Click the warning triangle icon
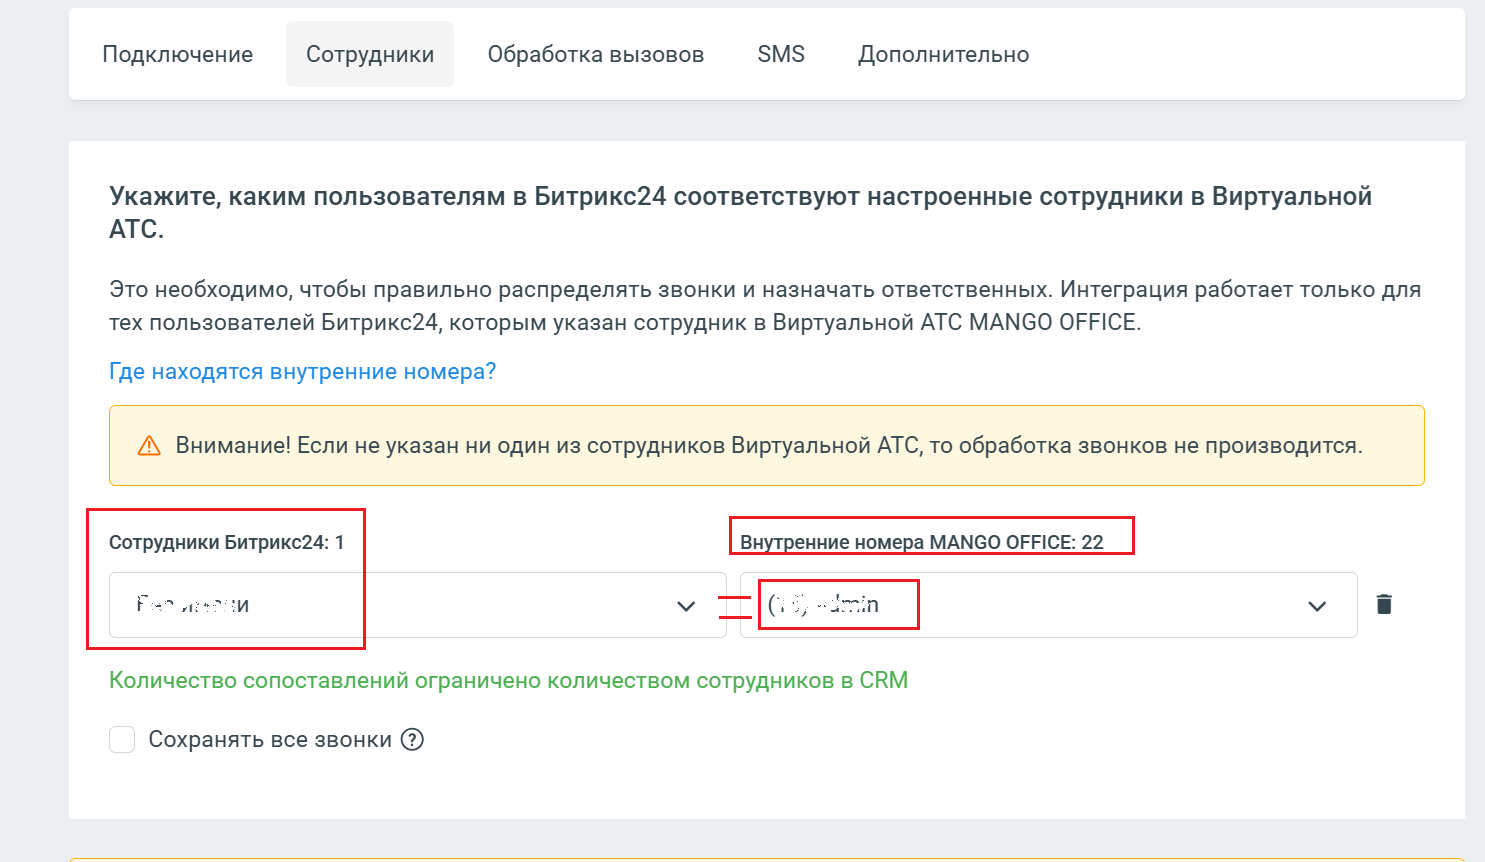Viewport: 1485px width, 862px height. point(149,446)
